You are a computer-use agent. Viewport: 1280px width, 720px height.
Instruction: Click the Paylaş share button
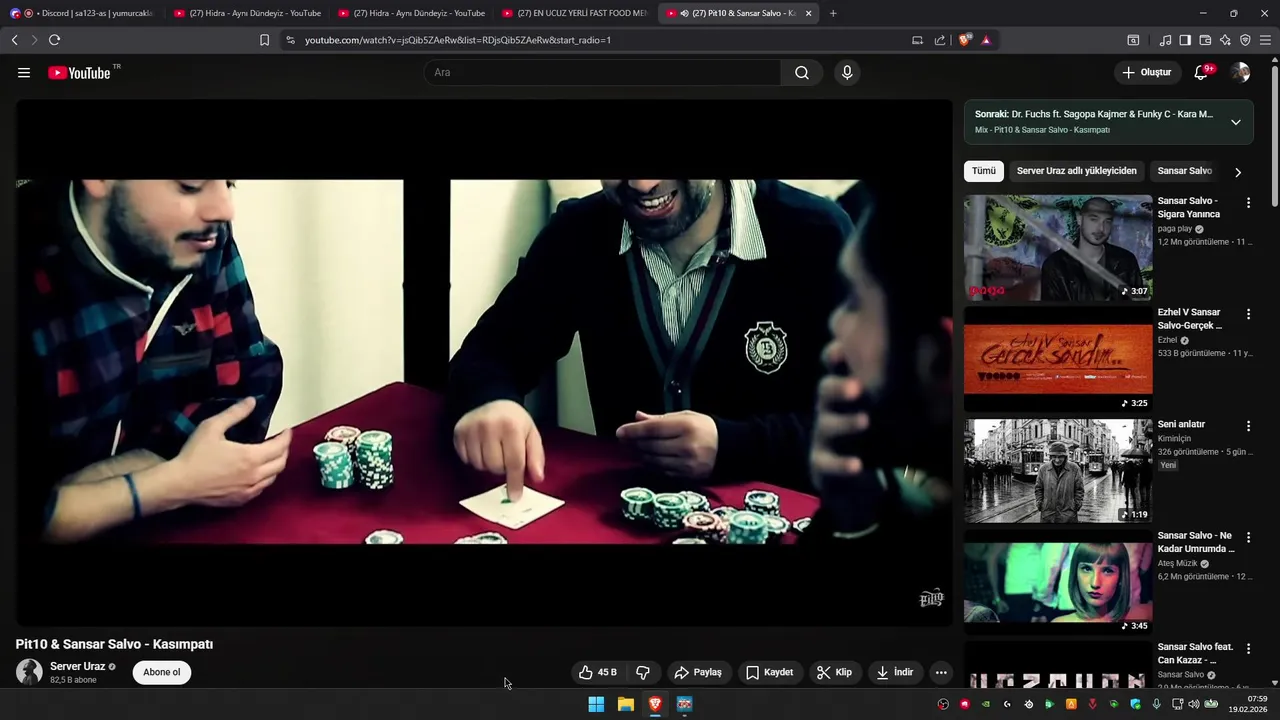point(698,672)
